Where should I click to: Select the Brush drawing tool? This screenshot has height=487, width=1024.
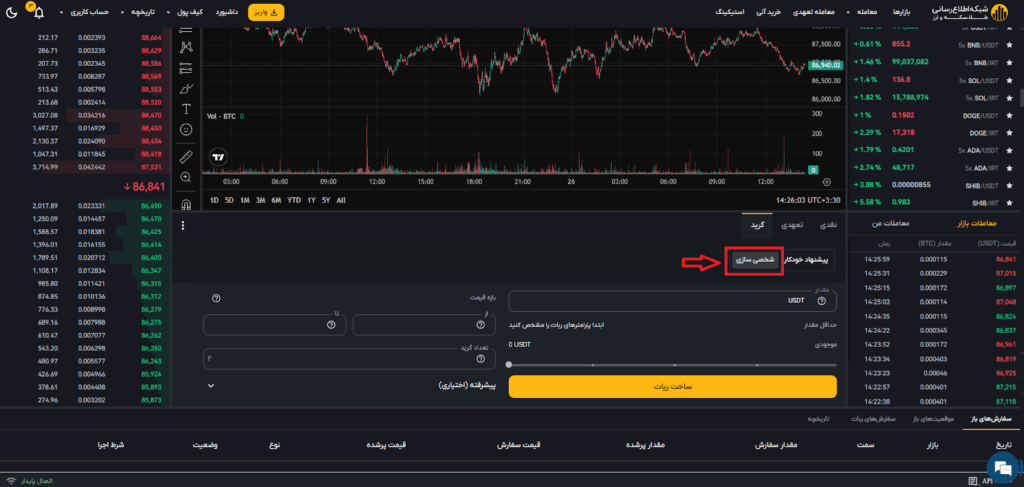coord(186,88)
